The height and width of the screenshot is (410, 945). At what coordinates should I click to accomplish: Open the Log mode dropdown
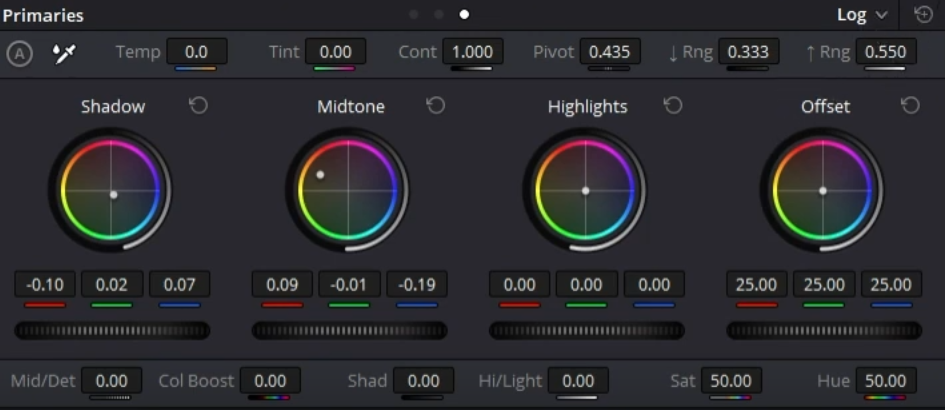[x=862, y=15]
